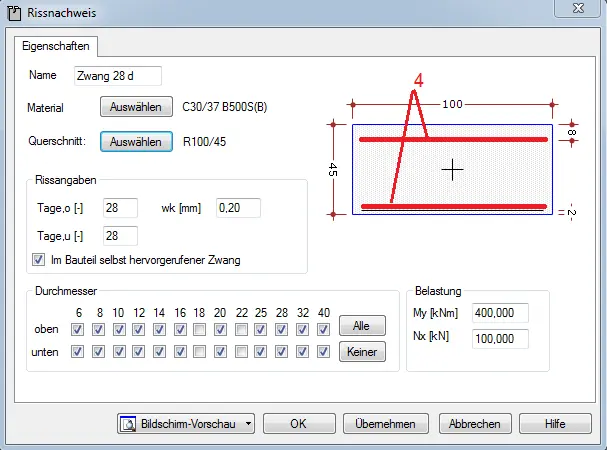
Task: Toggle unten diameter 32 checkbox
Action: 302,352
